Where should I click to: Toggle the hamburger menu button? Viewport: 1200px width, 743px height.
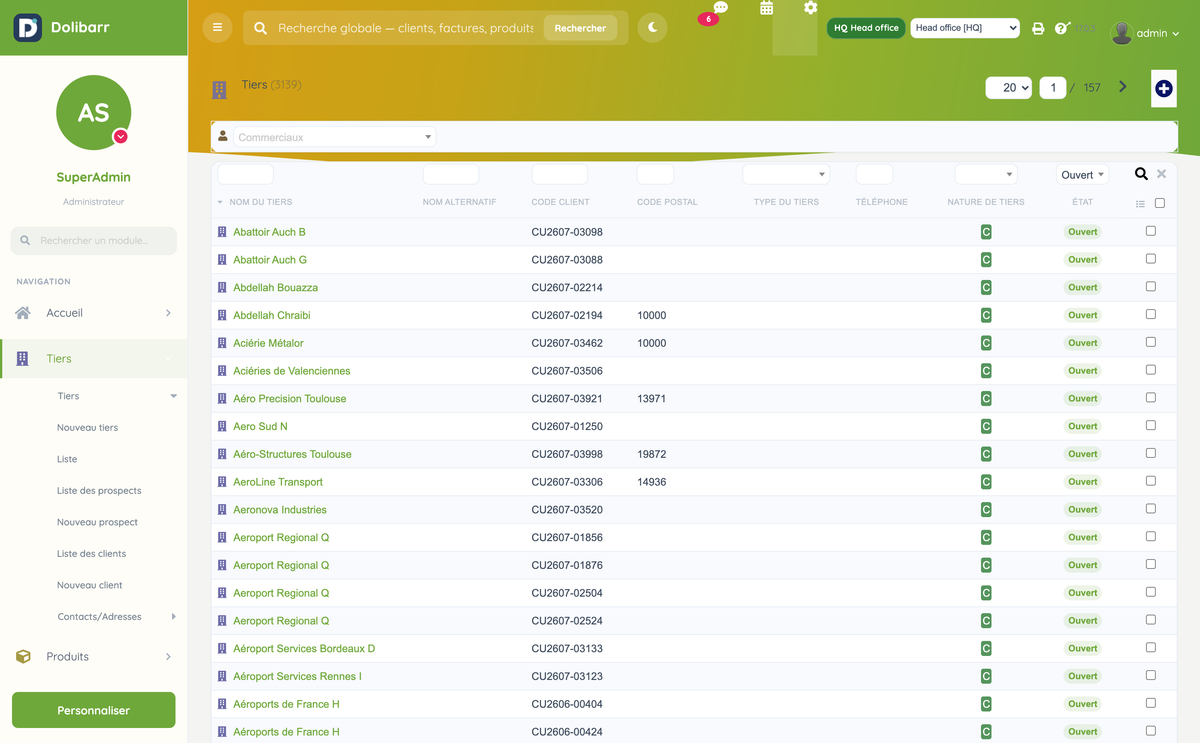[x=217, y=28]
